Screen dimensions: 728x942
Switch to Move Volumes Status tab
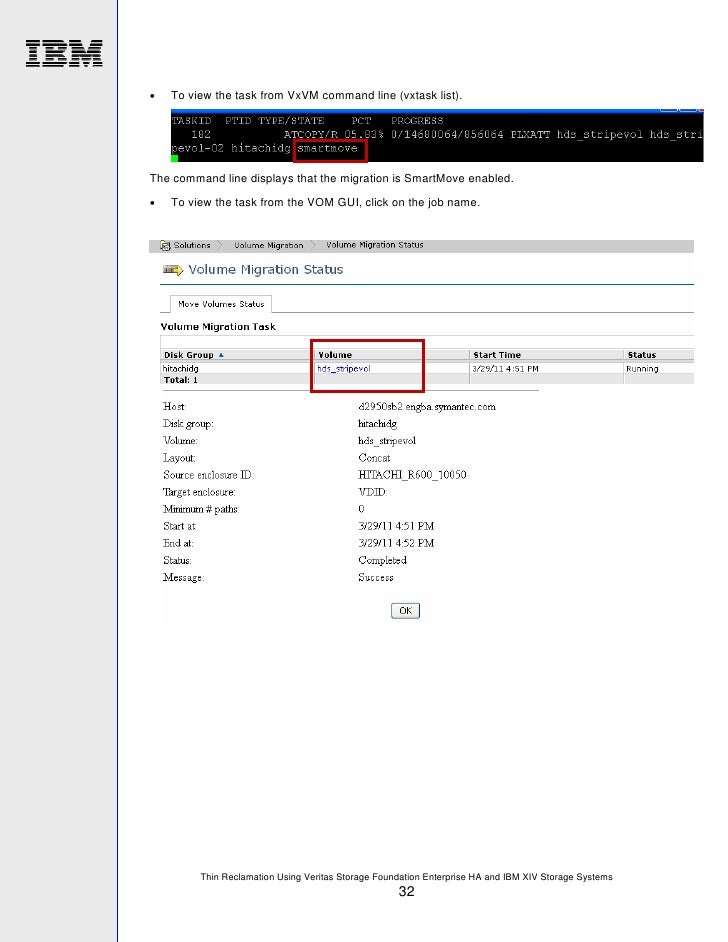[x=221, y=304]
